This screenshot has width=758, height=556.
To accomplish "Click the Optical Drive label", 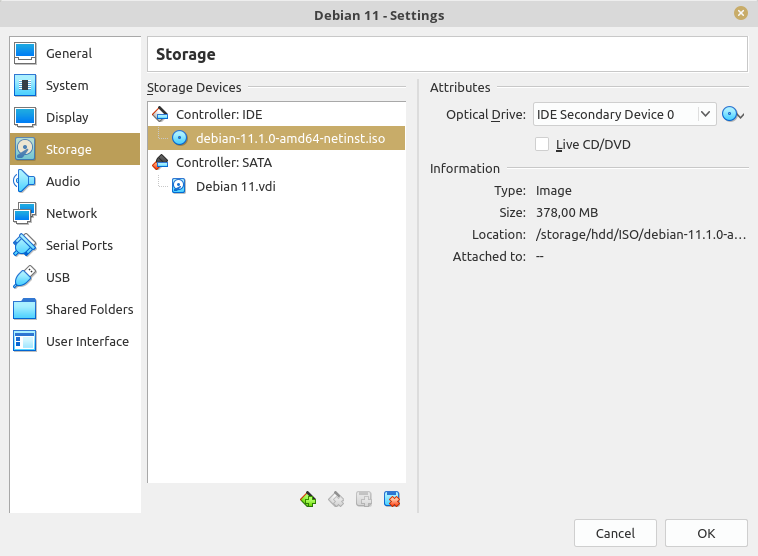I will point(486,115).
